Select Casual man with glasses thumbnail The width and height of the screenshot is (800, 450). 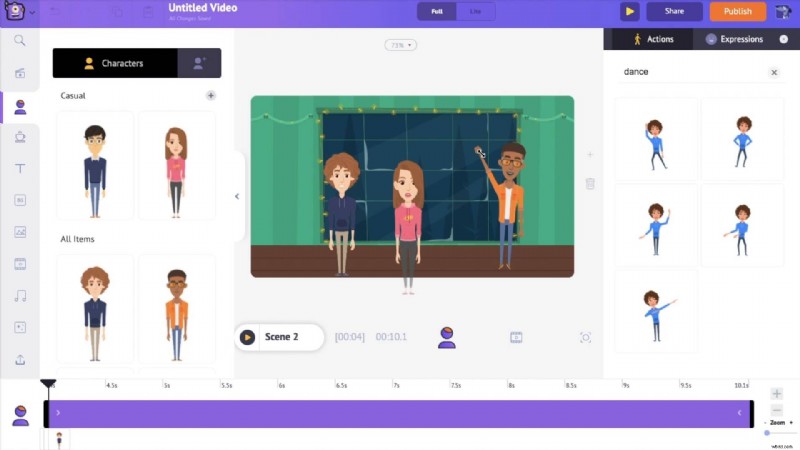pyautogui.click(x=95, y=166)
